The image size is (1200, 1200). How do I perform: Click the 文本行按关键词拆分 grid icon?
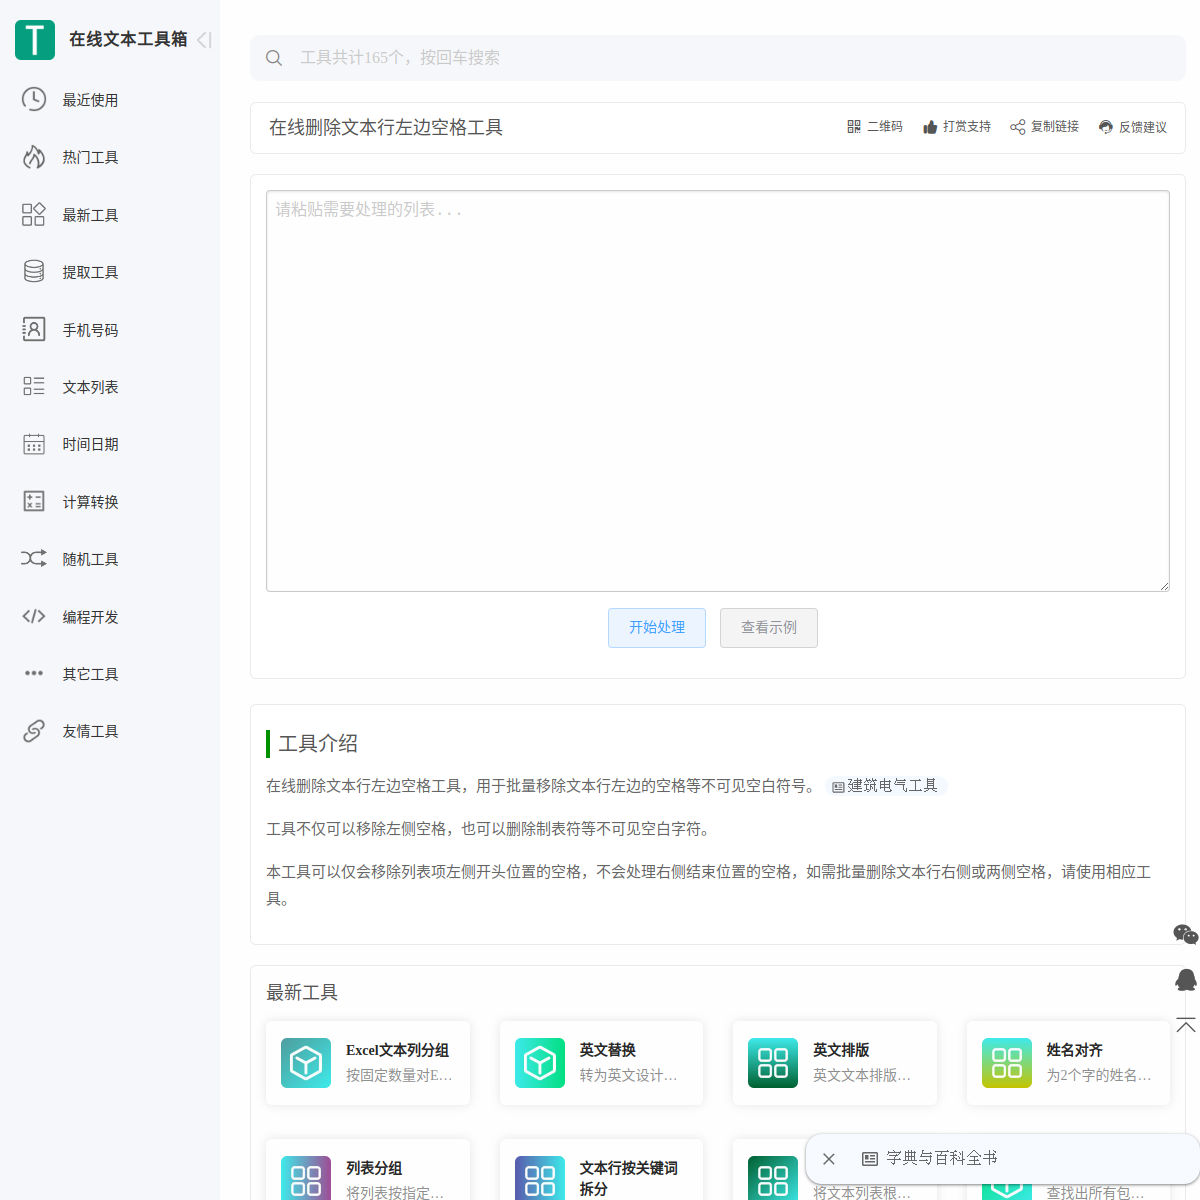point(540,1178)
